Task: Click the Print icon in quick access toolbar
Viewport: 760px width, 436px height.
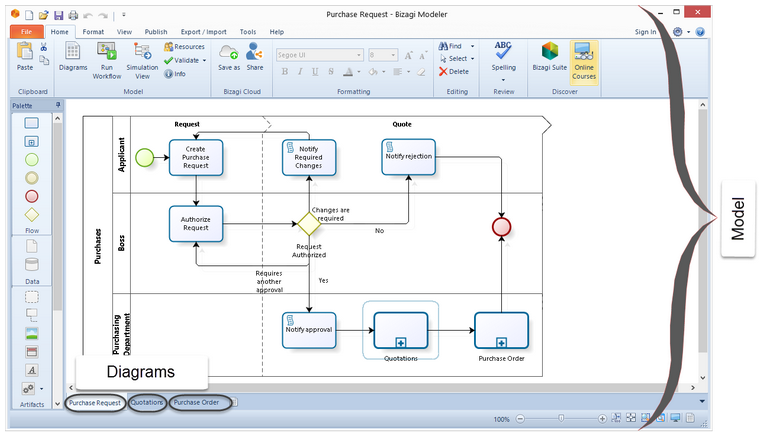Action: coord(73,16)
